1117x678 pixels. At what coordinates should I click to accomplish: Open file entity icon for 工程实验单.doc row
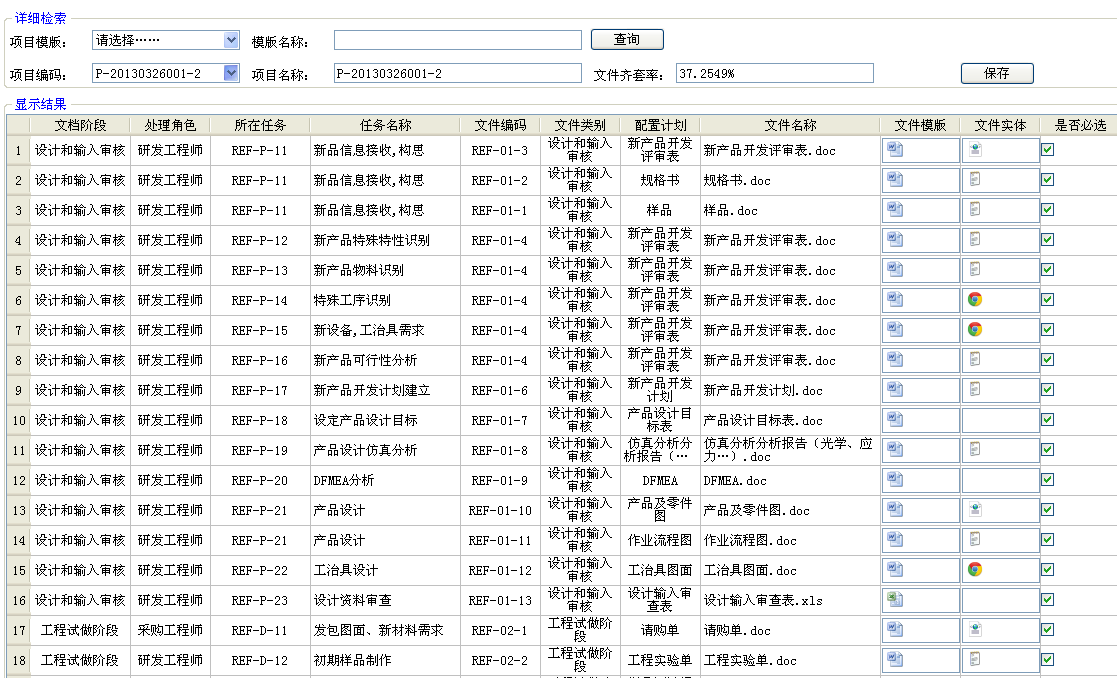point(975,659)
